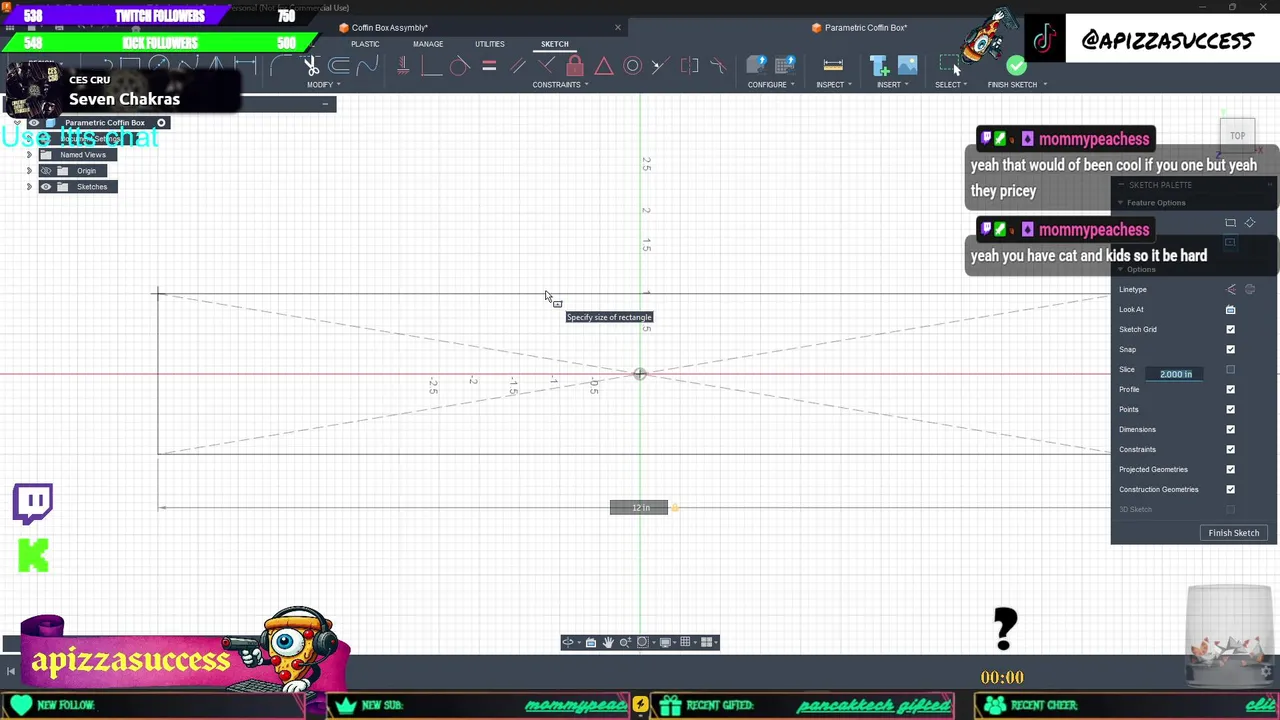Apply the Tangent constraint

click(x=459, y=67)
